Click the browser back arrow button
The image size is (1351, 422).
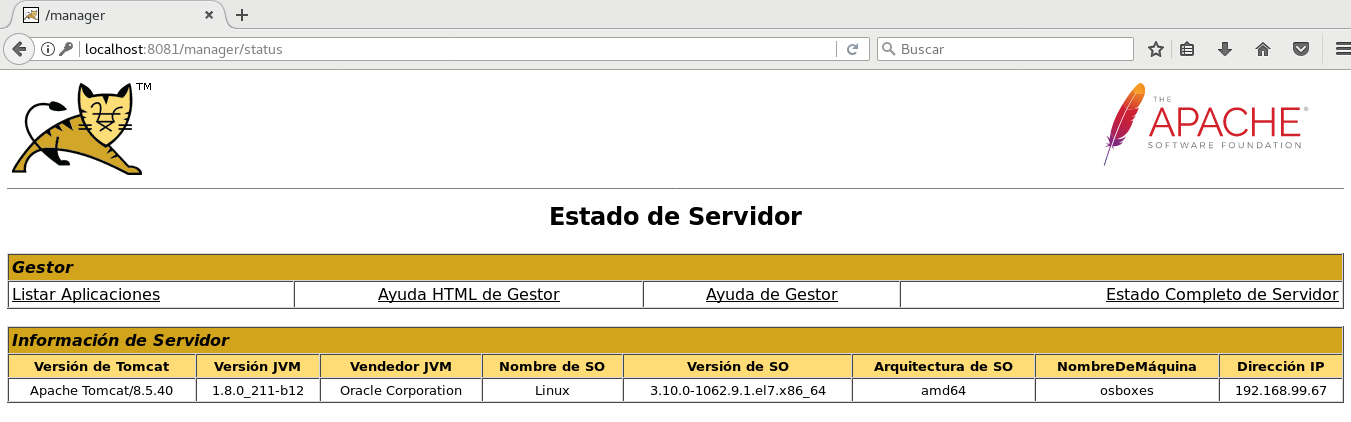[x=18, y=49]
